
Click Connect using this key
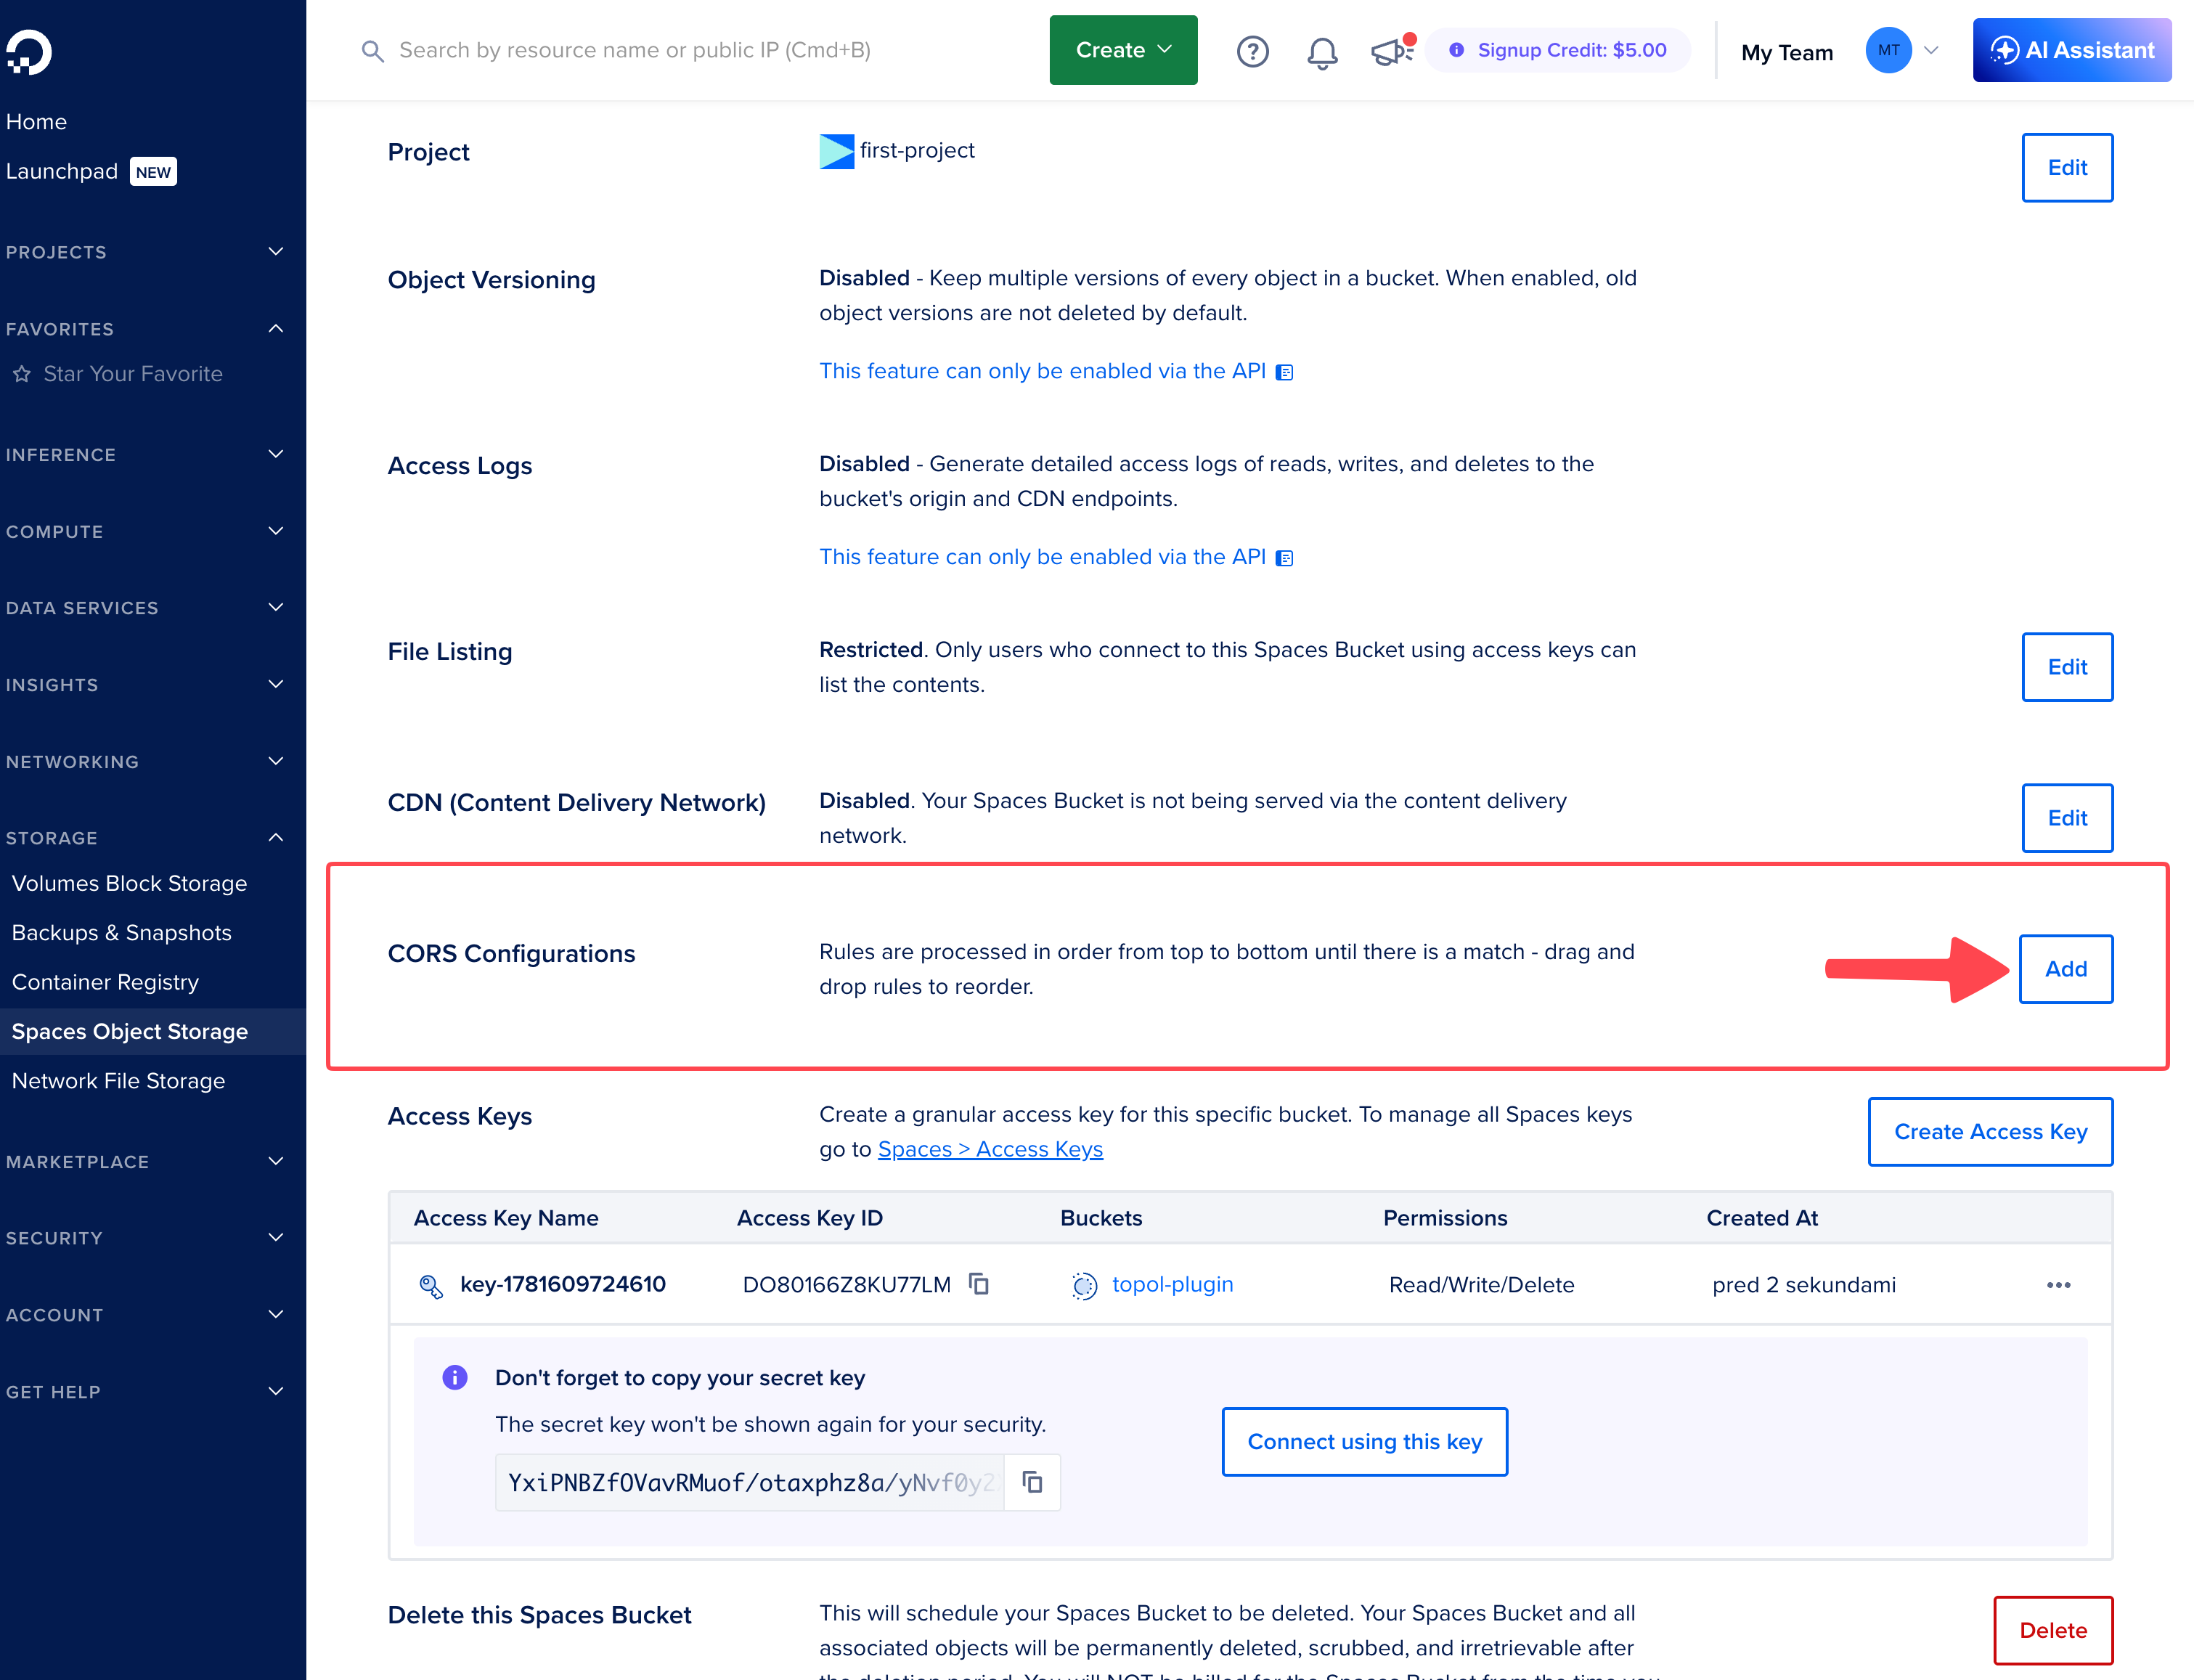point(1364,1442)
